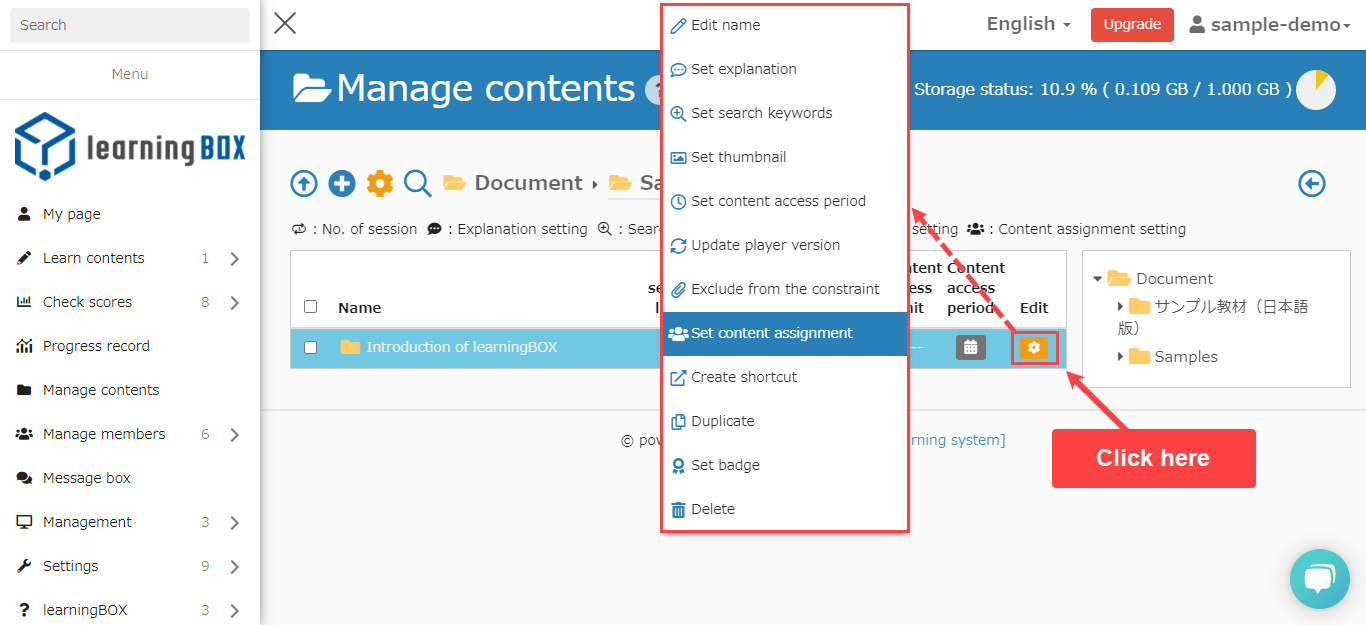Click the red Upgrade button
The height and width of the screenshot is (625, 1366).
(1131, 25)
